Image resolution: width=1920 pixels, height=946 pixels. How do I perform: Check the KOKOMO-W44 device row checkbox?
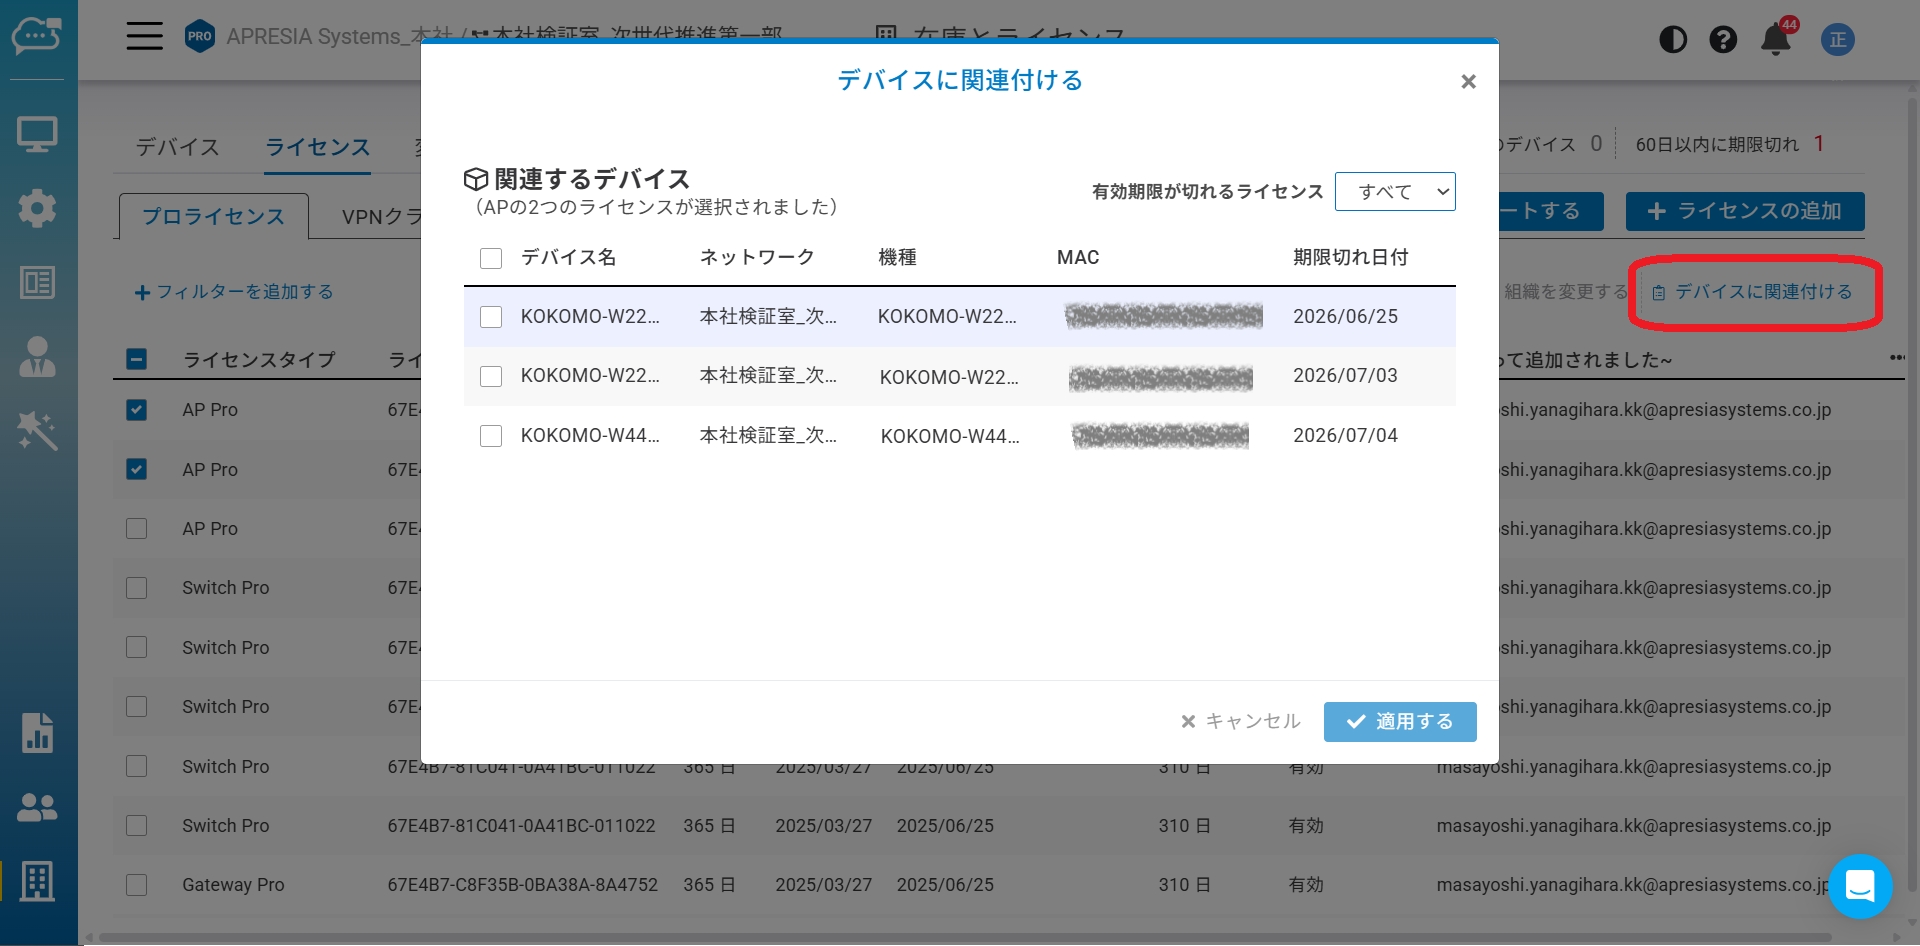point(491,436)
